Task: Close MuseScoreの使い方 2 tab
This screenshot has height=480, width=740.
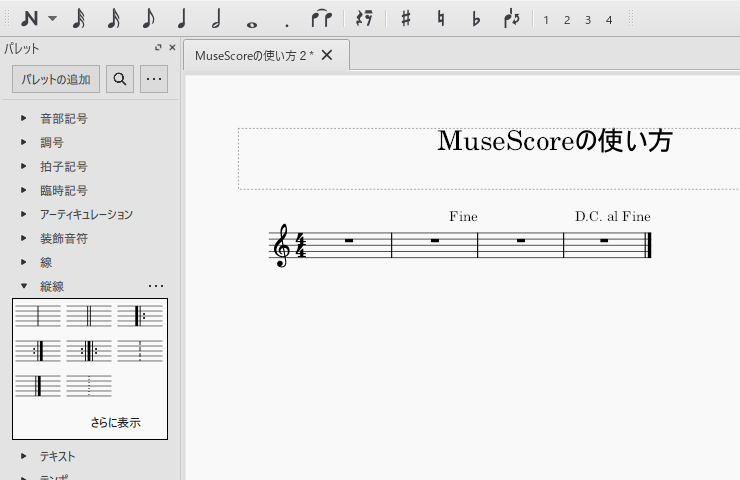Action: click(327, 55)
